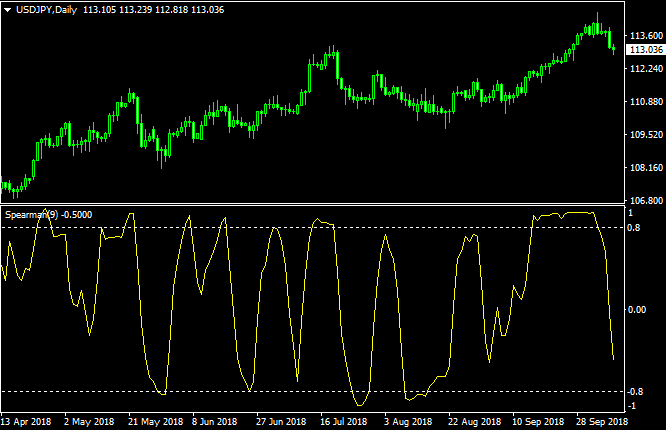Click the 27 Jun 2018 date label

(281, 422)
